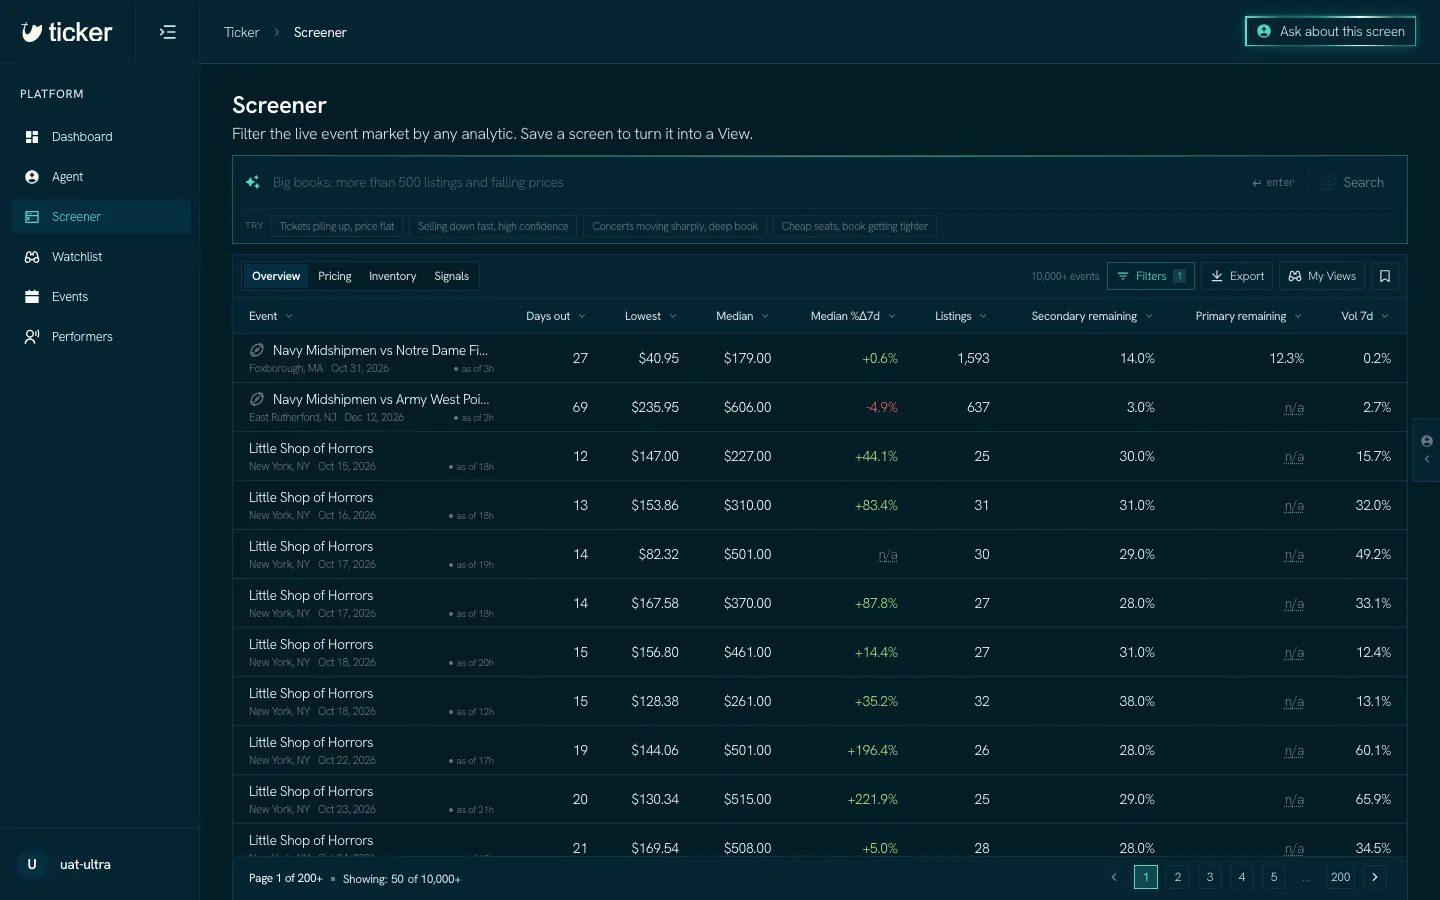Open the Filters panel
This screenshot has width=1440, height=900.
click(1151, 276)
